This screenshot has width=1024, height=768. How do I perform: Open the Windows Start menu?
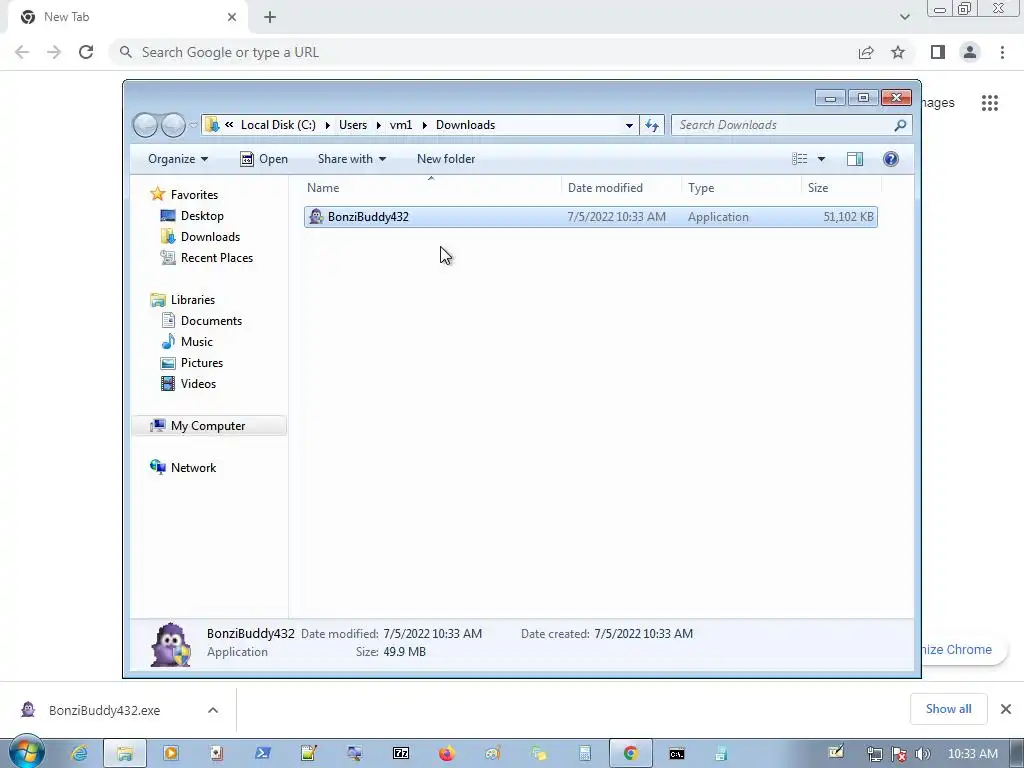click(26, 753)
